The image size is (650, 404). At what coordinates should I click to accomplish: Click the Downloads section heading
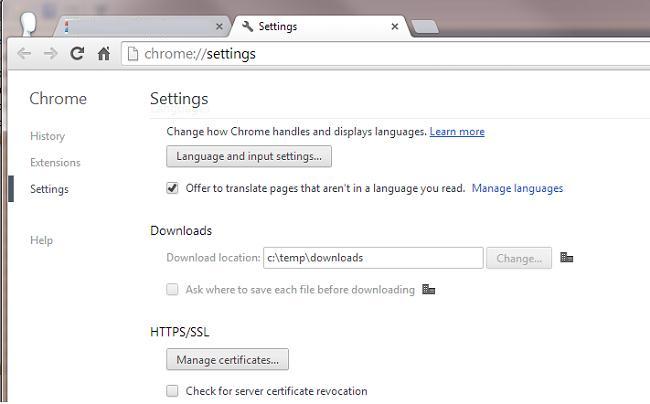(181, 230)
